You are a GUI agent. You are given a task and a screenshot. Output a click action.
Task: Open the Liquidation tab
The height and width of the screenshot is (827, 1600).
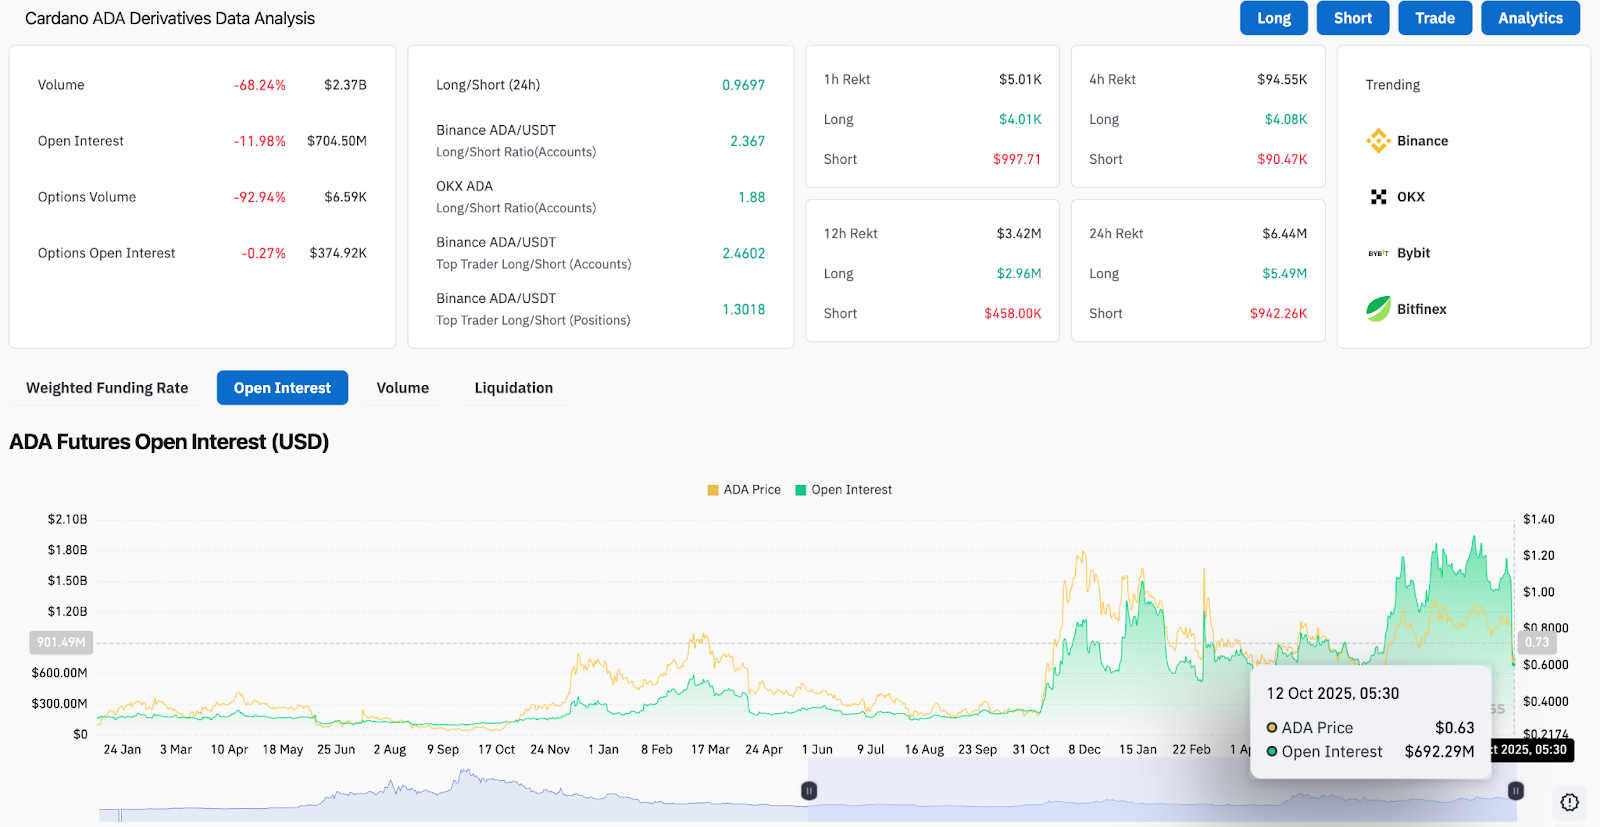pos(513,388)
